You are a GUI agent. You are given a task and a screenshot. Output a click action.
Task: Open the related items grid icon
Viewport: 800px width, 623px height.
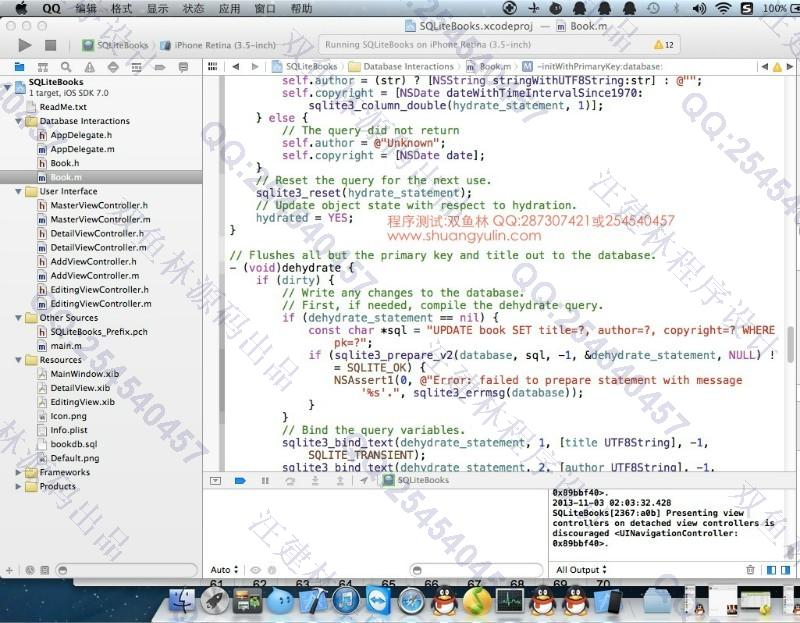tap(213, 66)
